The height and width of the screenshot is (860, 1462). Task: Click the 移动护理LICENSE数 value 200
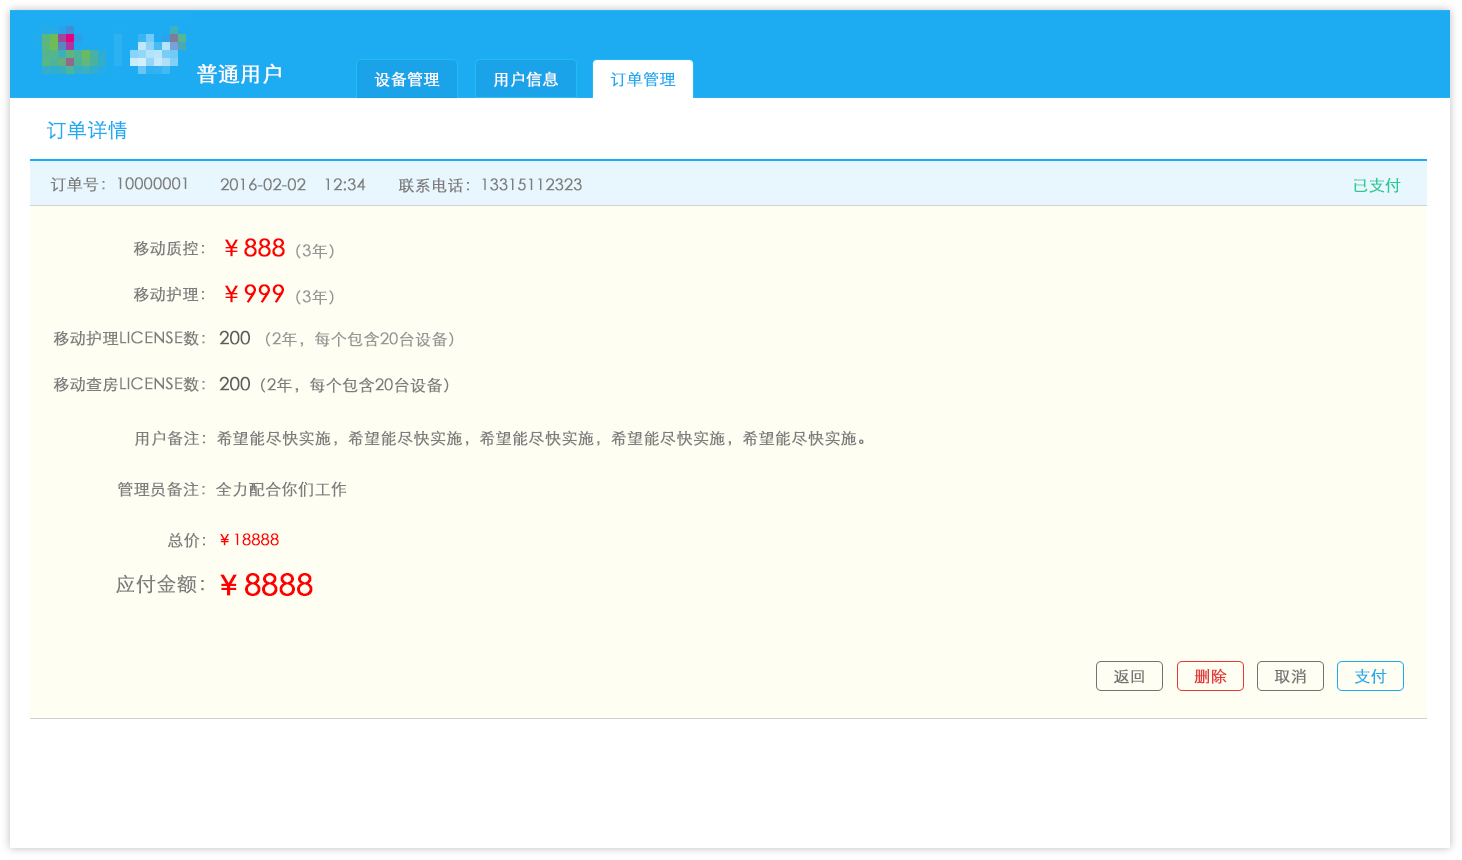coord(235,338)
